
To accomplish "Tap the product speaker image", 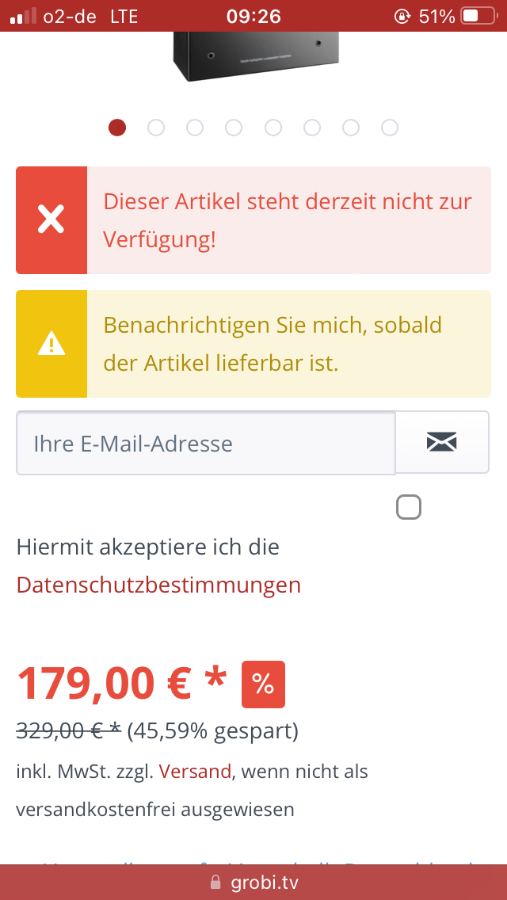I will point(255,56).
